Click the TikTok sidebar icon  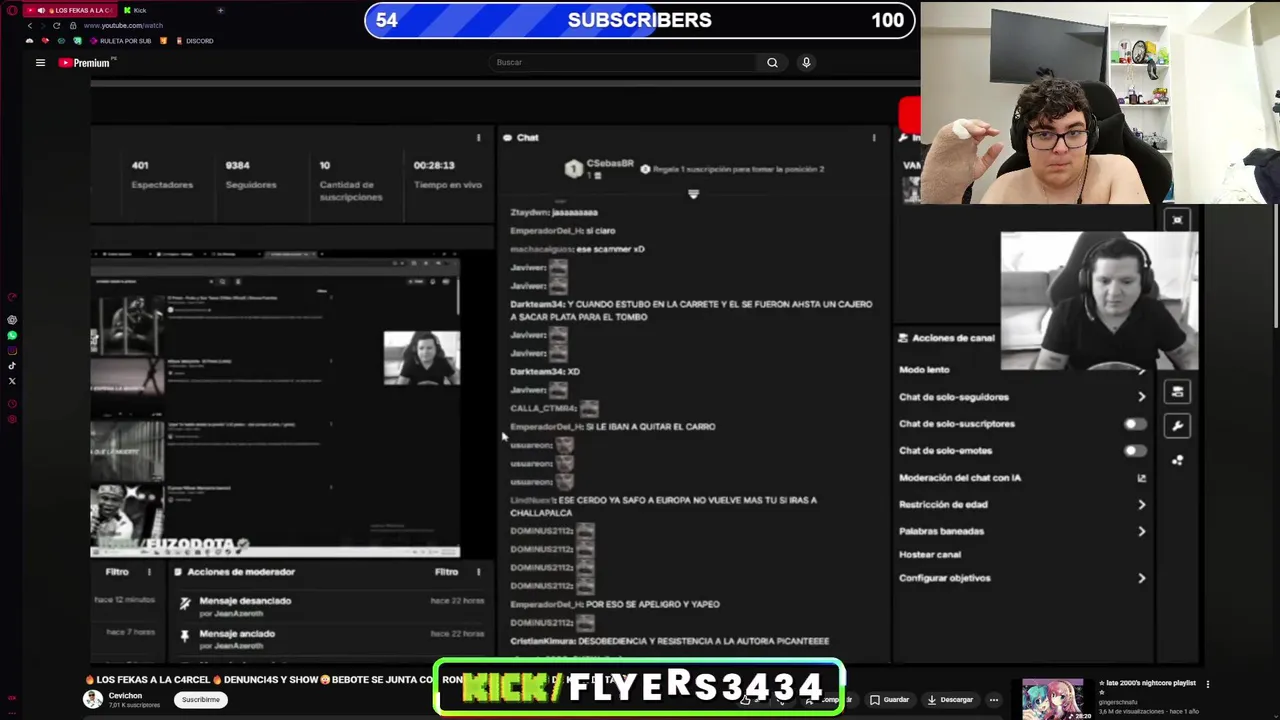click(x=12, y=365)
